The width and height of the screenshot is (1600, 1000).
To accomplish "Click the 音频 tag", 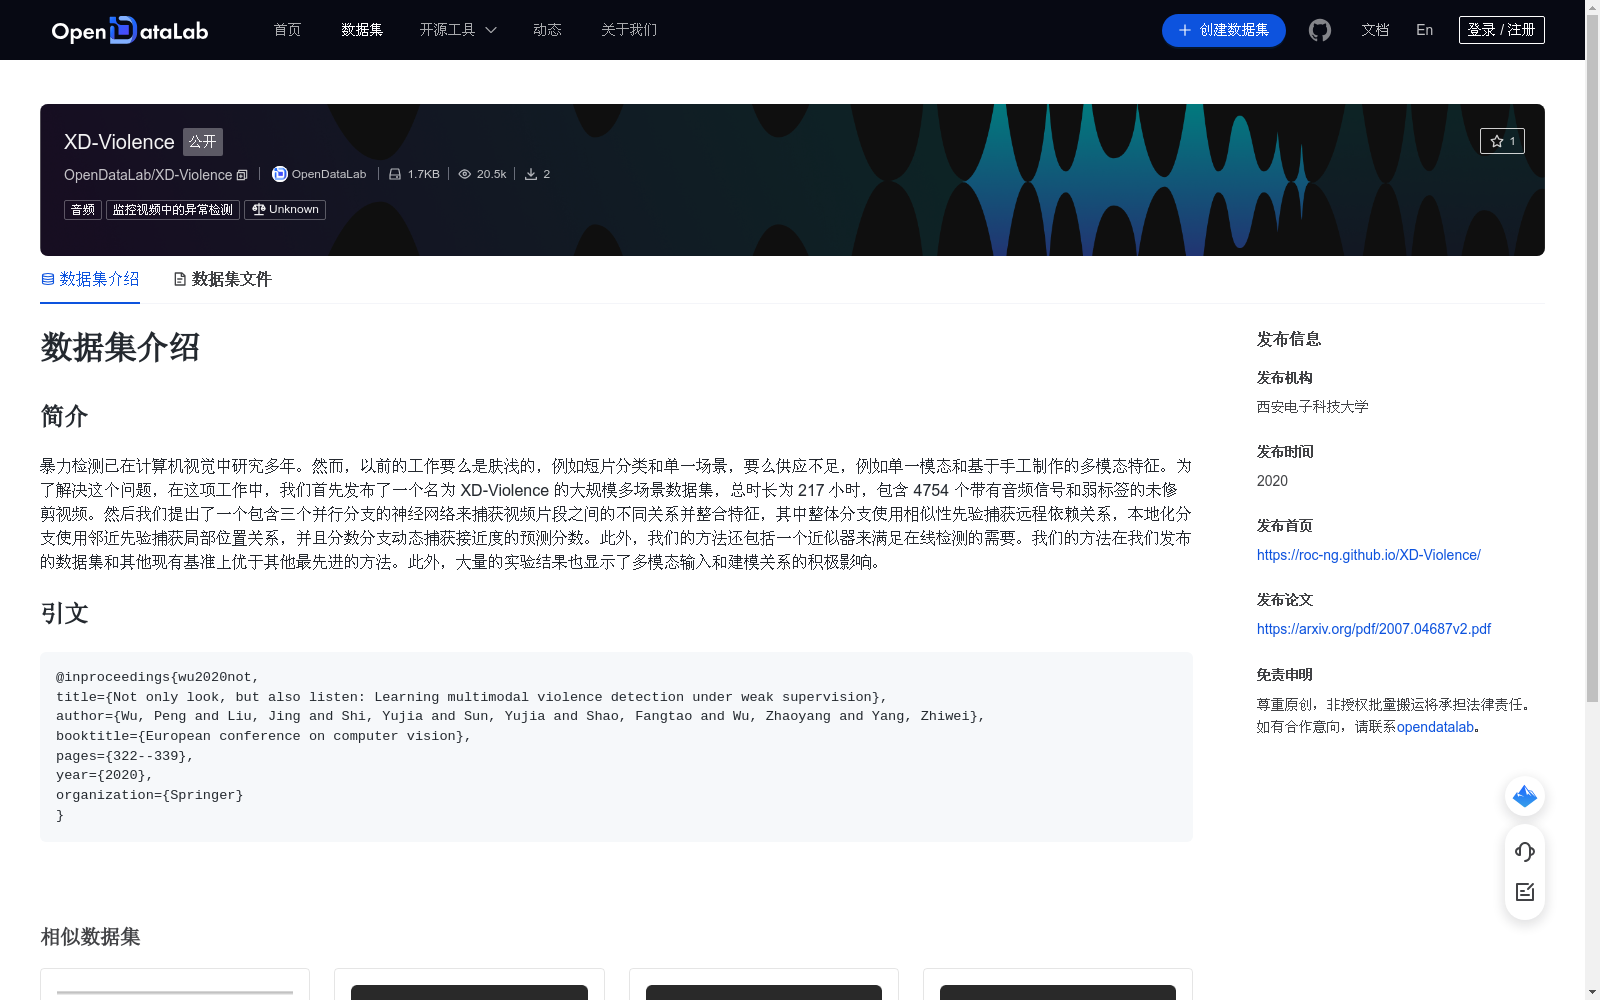I will tap(83, 210).
